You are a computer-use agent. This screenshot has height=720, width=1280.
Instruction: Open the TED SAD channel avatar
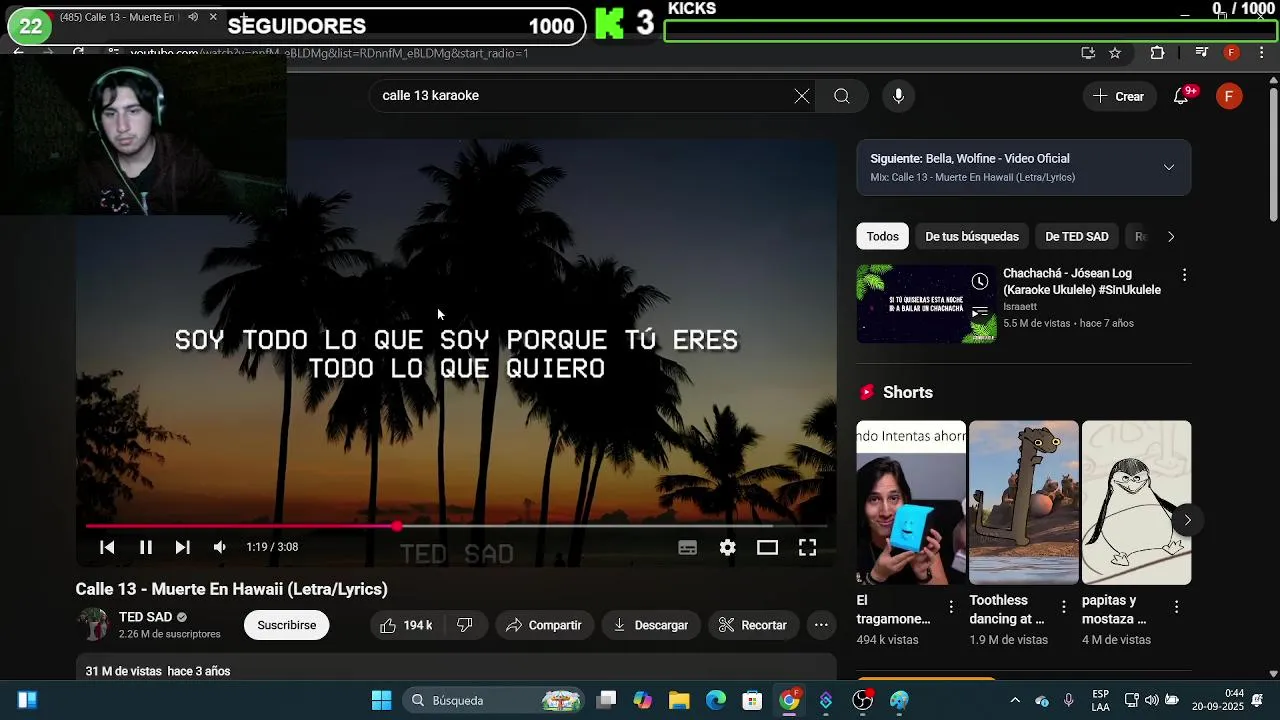93,625
